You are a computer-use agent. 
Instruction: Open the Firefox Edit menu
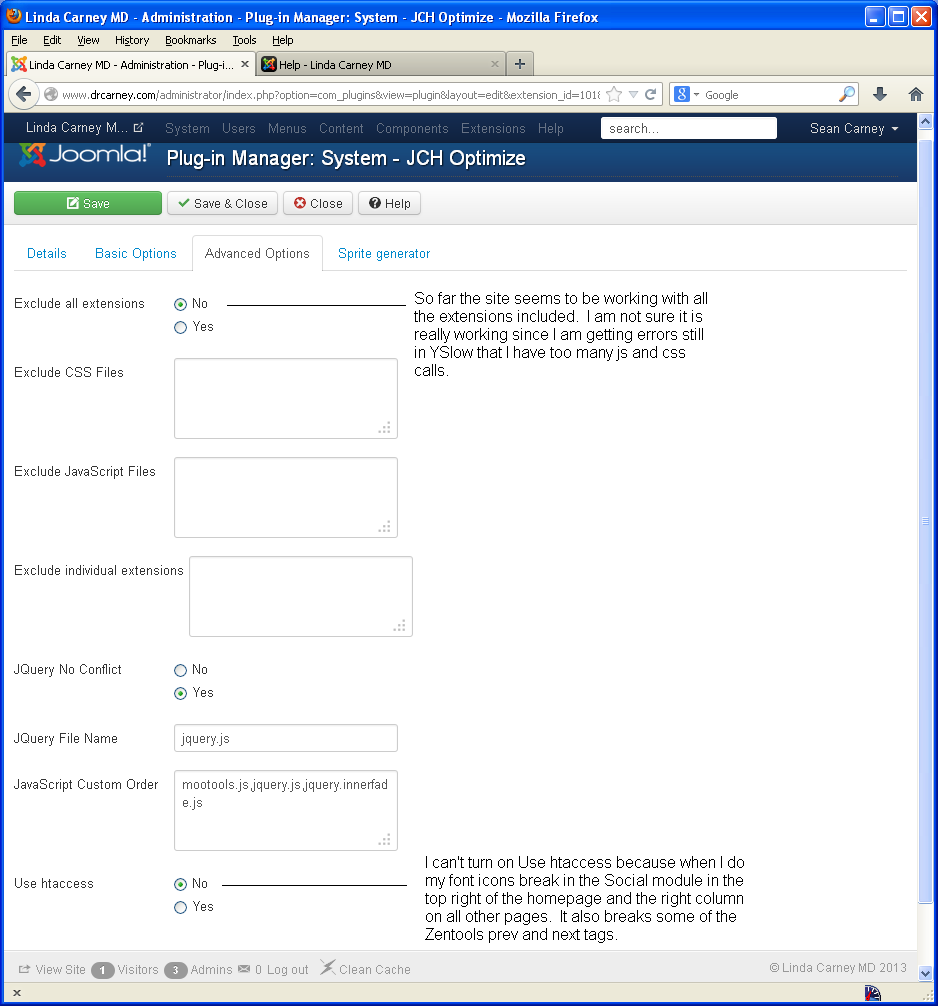coord(52,40)
